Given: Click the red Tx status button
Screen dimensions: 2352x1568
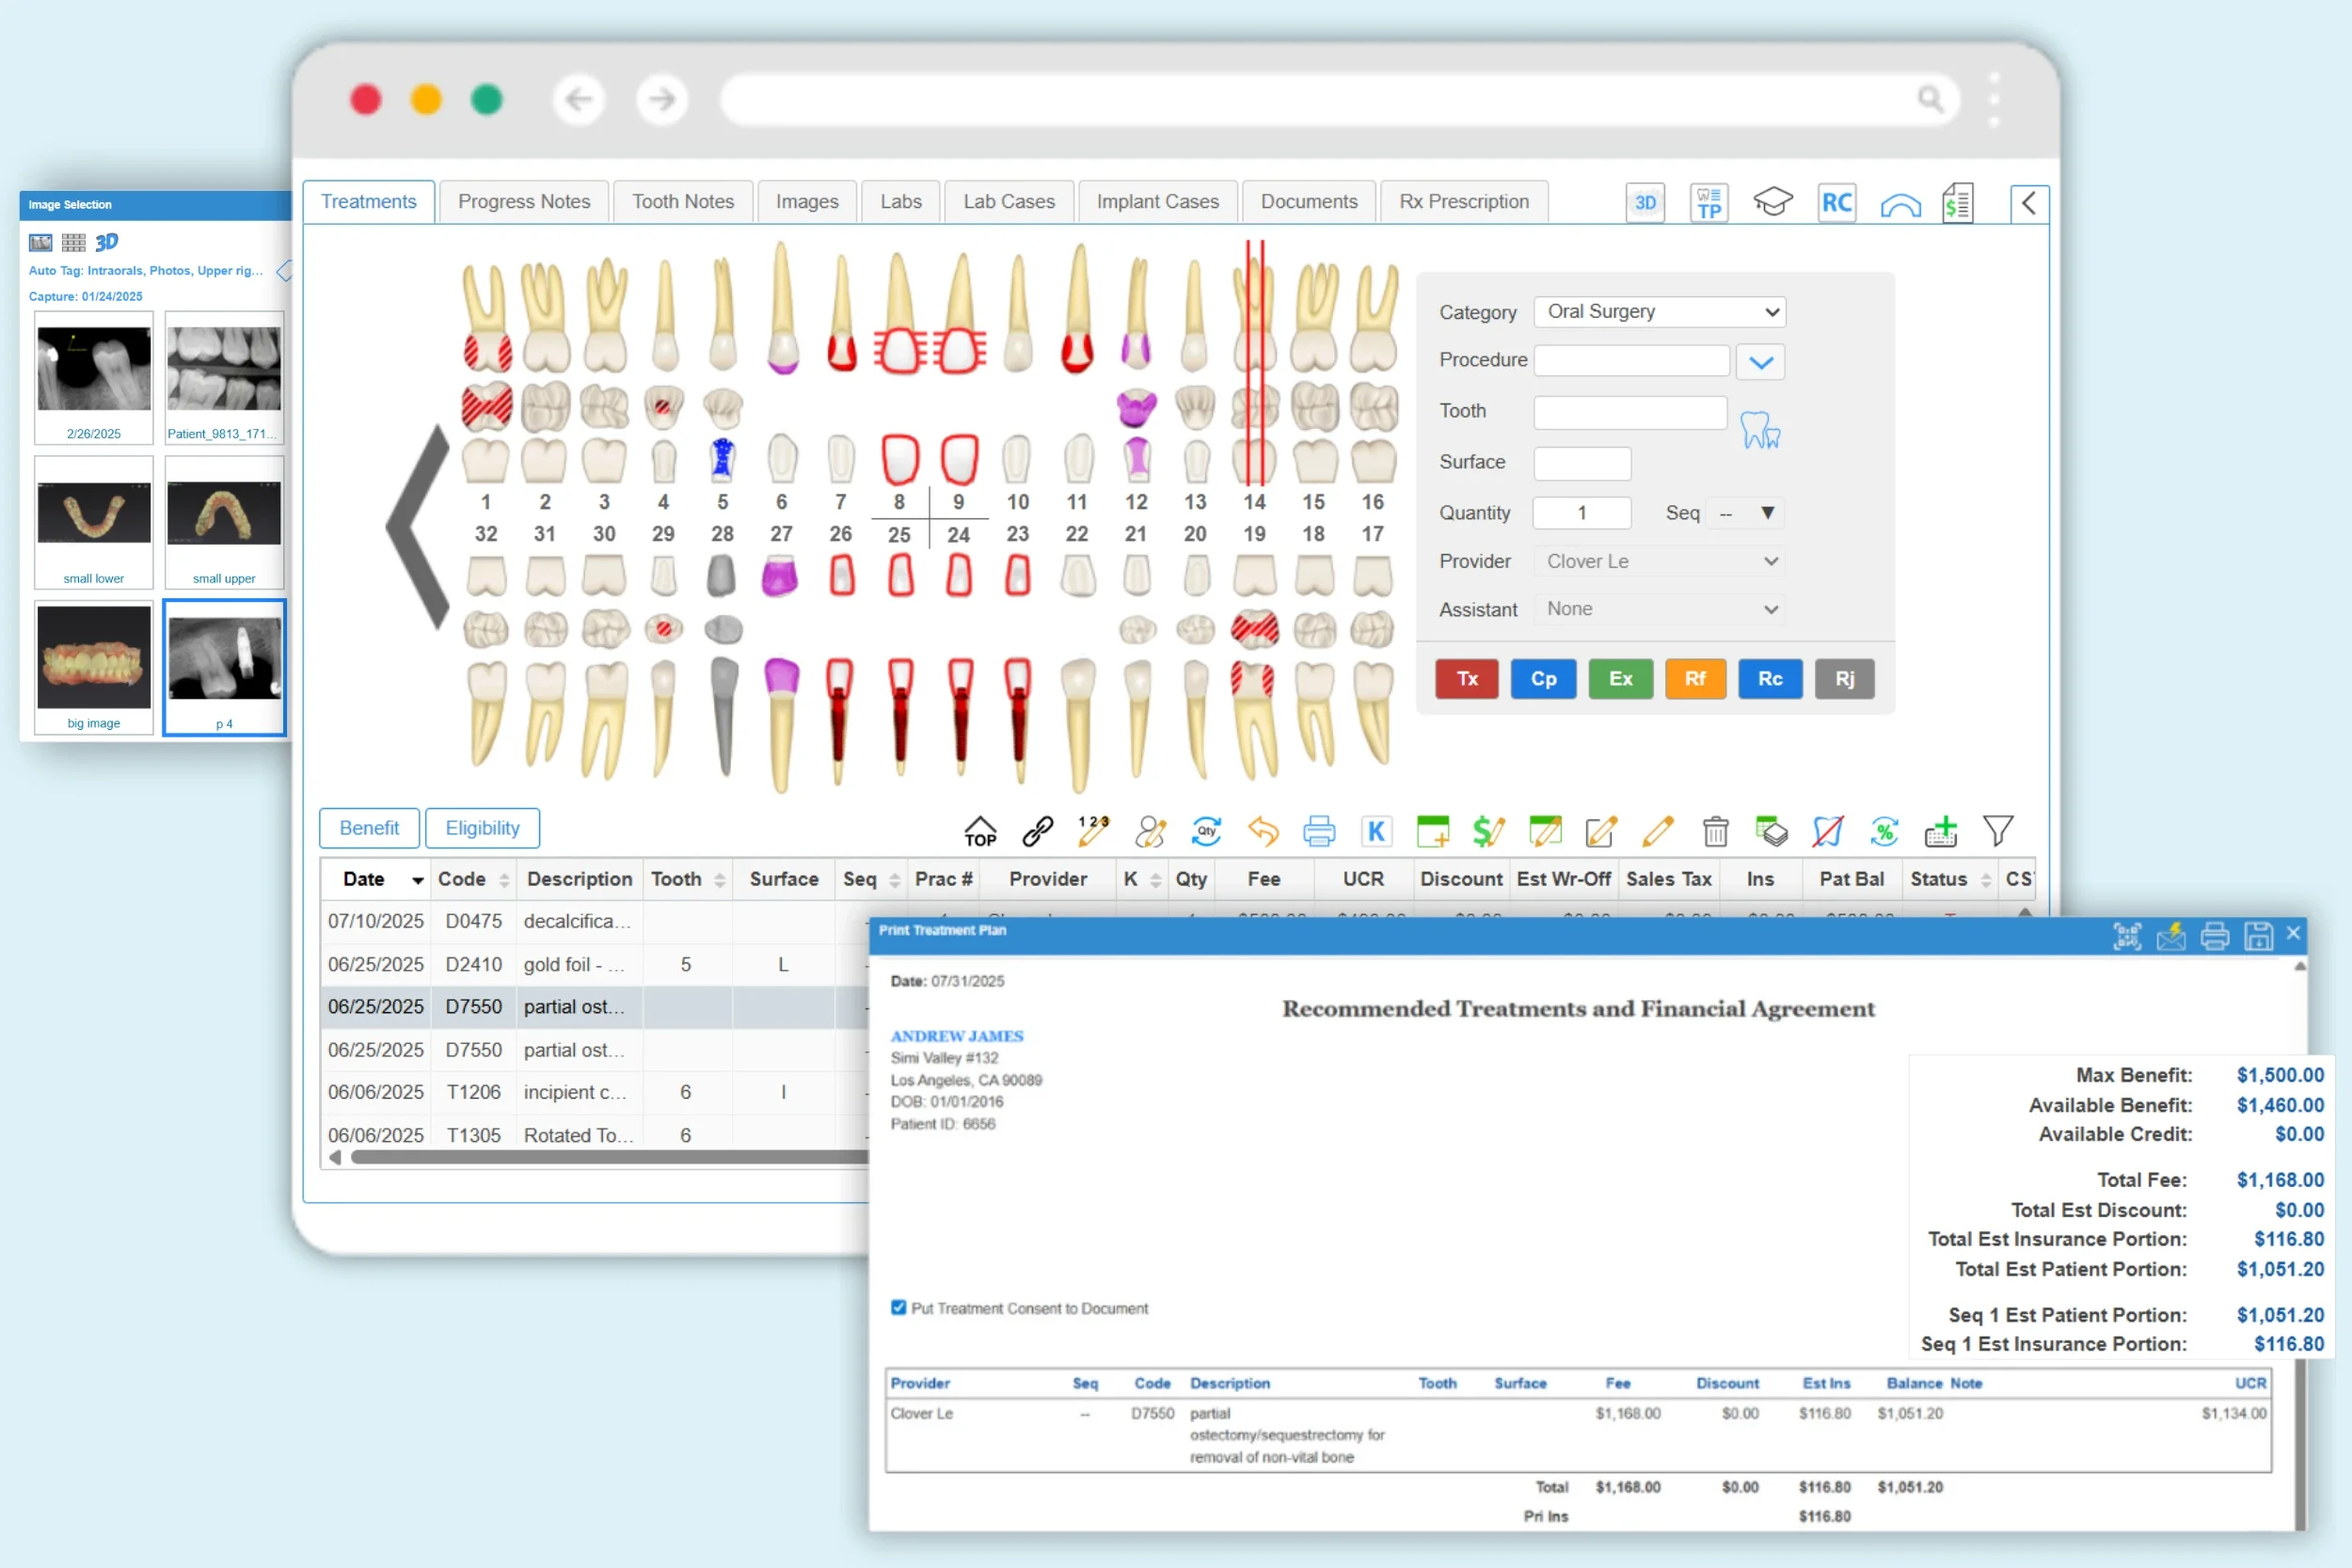Looking at the screenshot, I should 1466,678.
